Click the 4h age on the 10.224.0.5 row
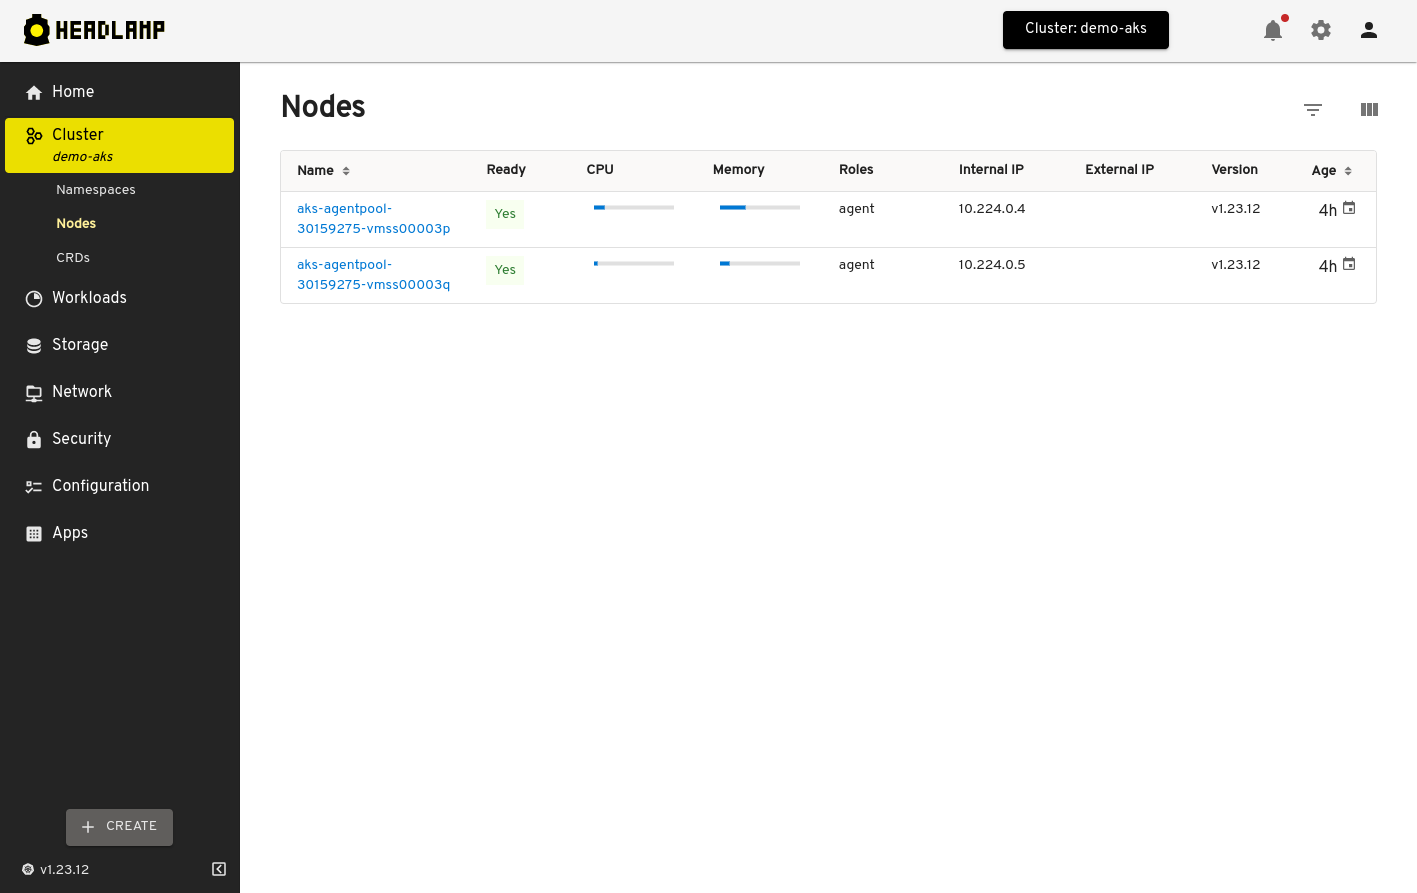Image resolution: width=1417 pixels, height=893 pixels. click(x=1328, y=266)
